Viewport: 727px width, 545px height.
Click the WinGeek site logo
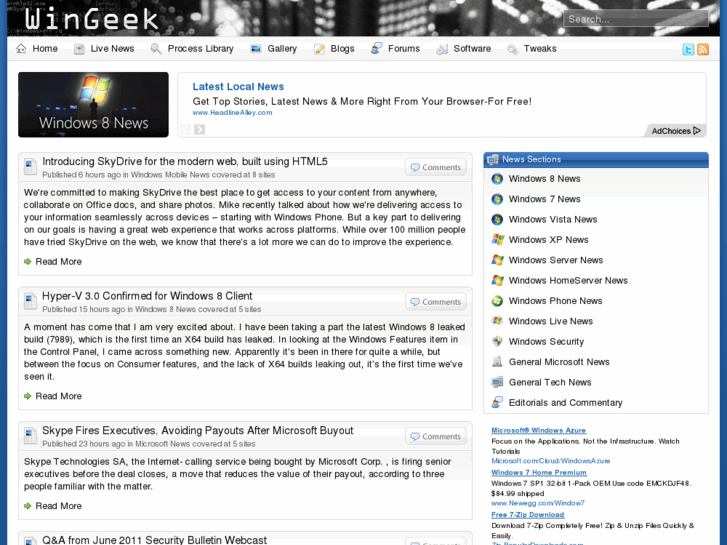click(x=91, y=19)
